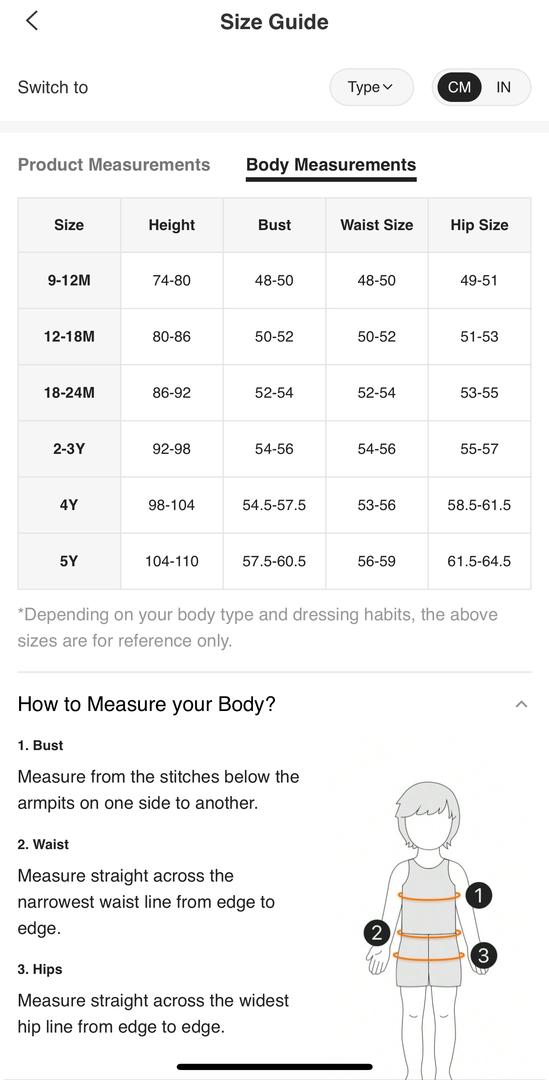Click the Waist Size column header

coord(377,225)
